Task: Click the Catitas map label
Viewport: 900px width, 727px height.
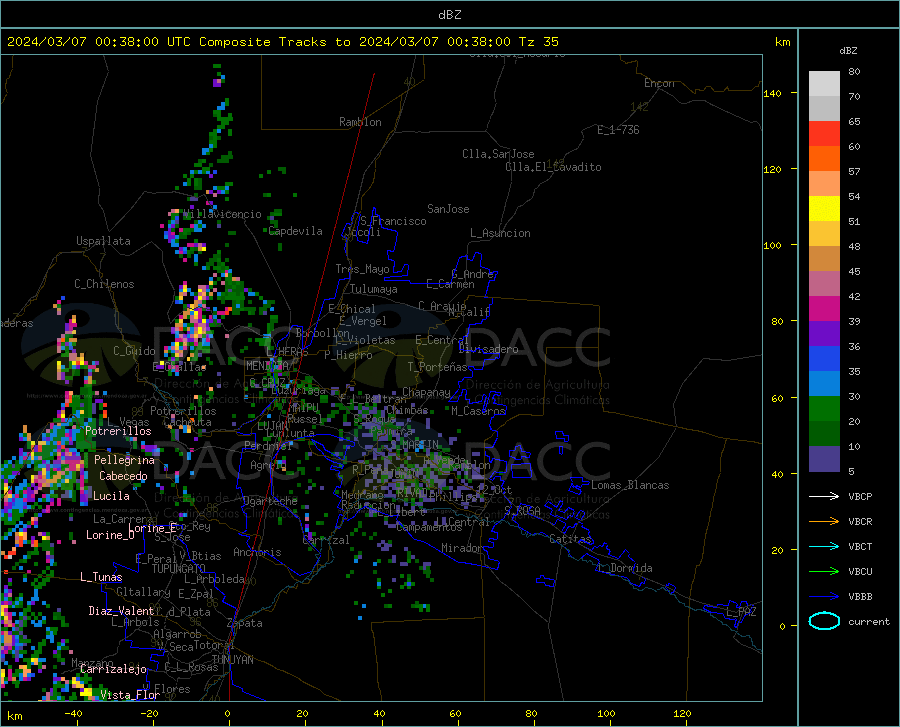Action: coord(571,539)
